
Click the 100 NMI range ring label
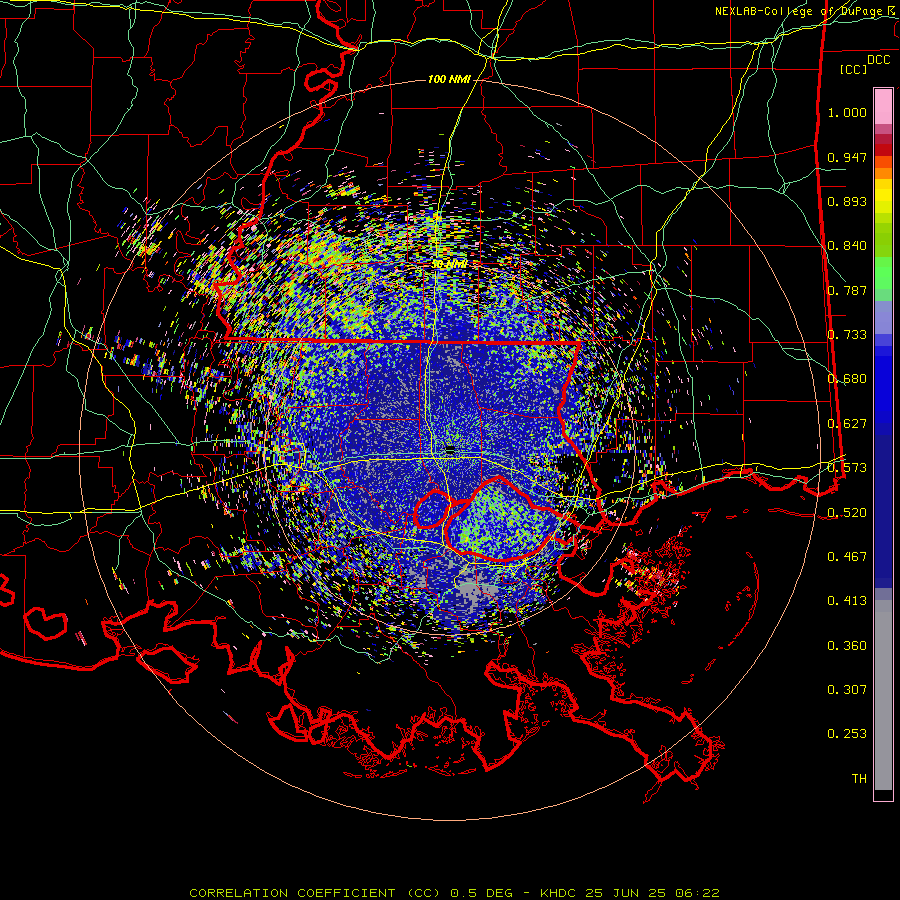[x=449, y=79]
